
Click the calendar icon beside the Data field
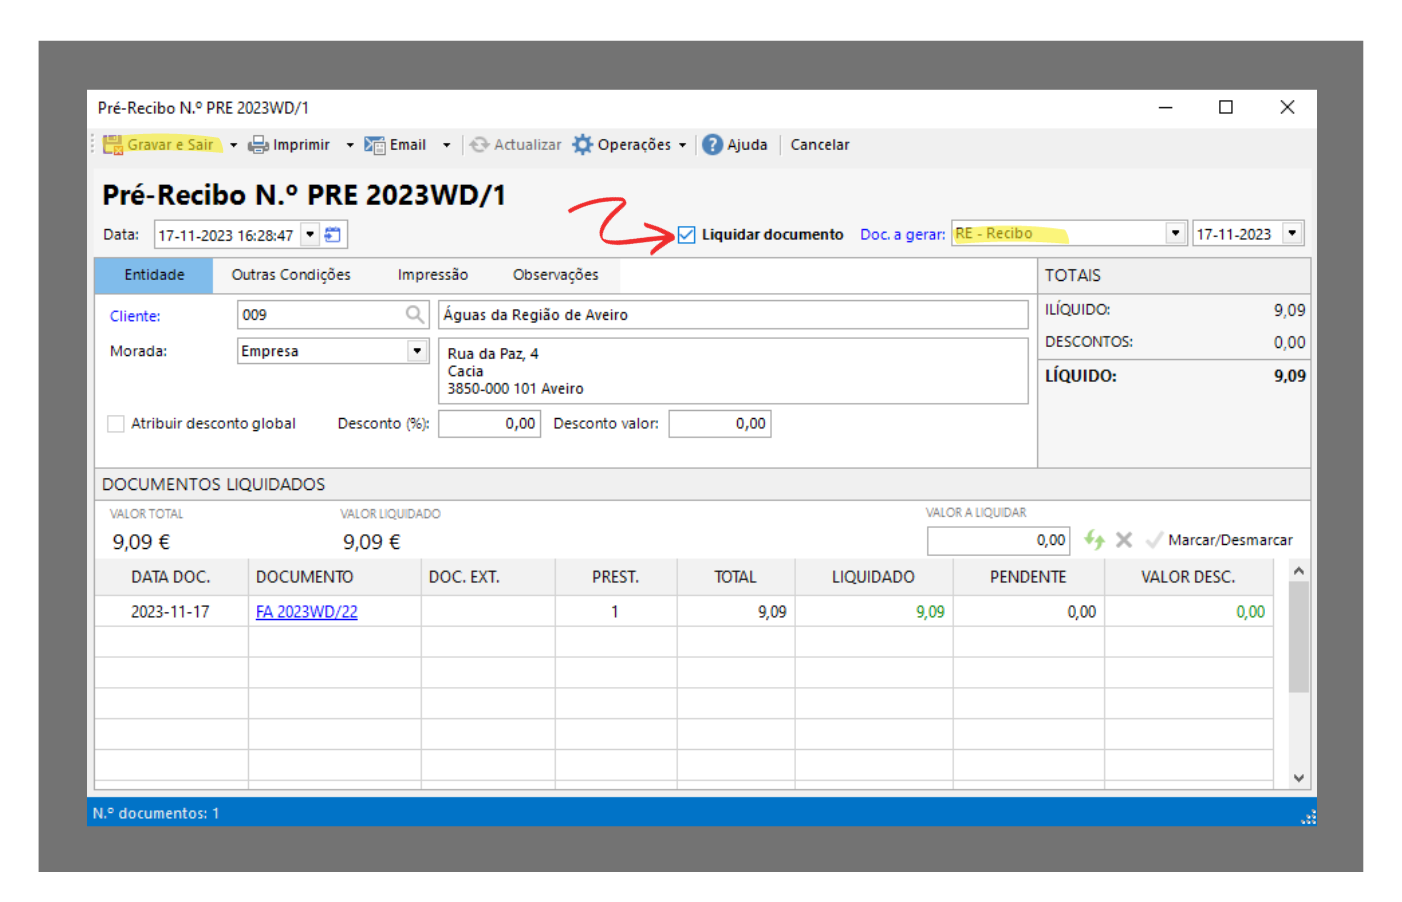point(333,235)
